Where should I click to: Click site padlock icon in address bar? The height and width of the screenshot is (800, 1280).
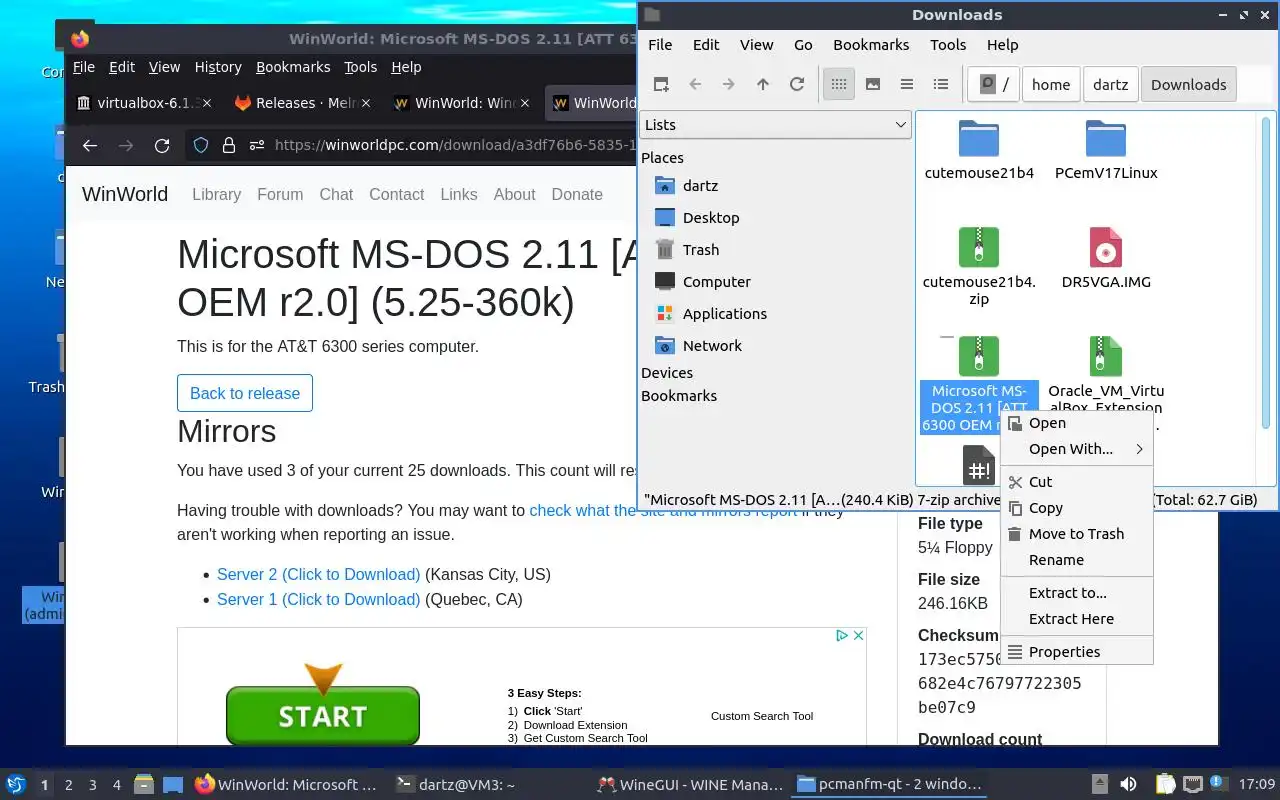click(229, 145)
